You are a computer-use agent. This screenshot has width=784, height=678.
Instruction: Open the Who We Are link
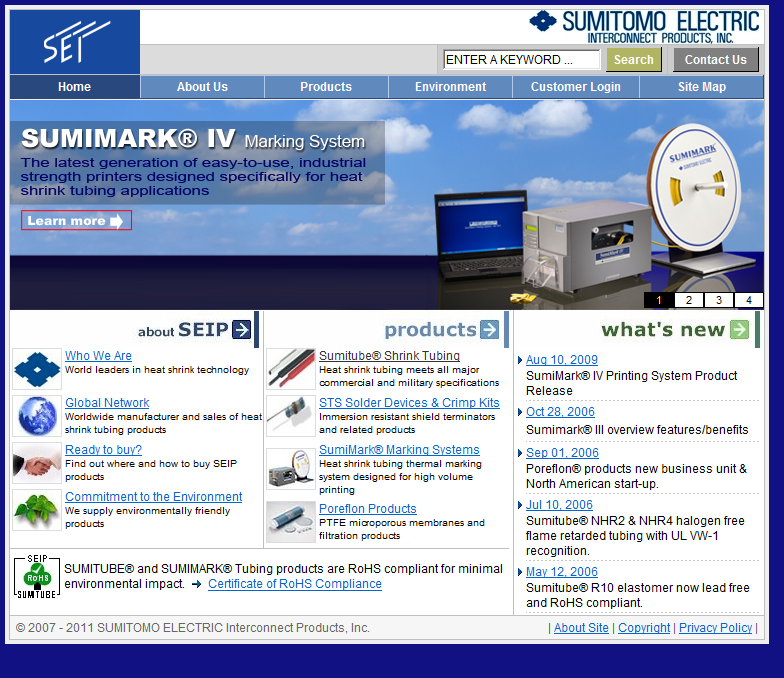[x=98, y=356]
